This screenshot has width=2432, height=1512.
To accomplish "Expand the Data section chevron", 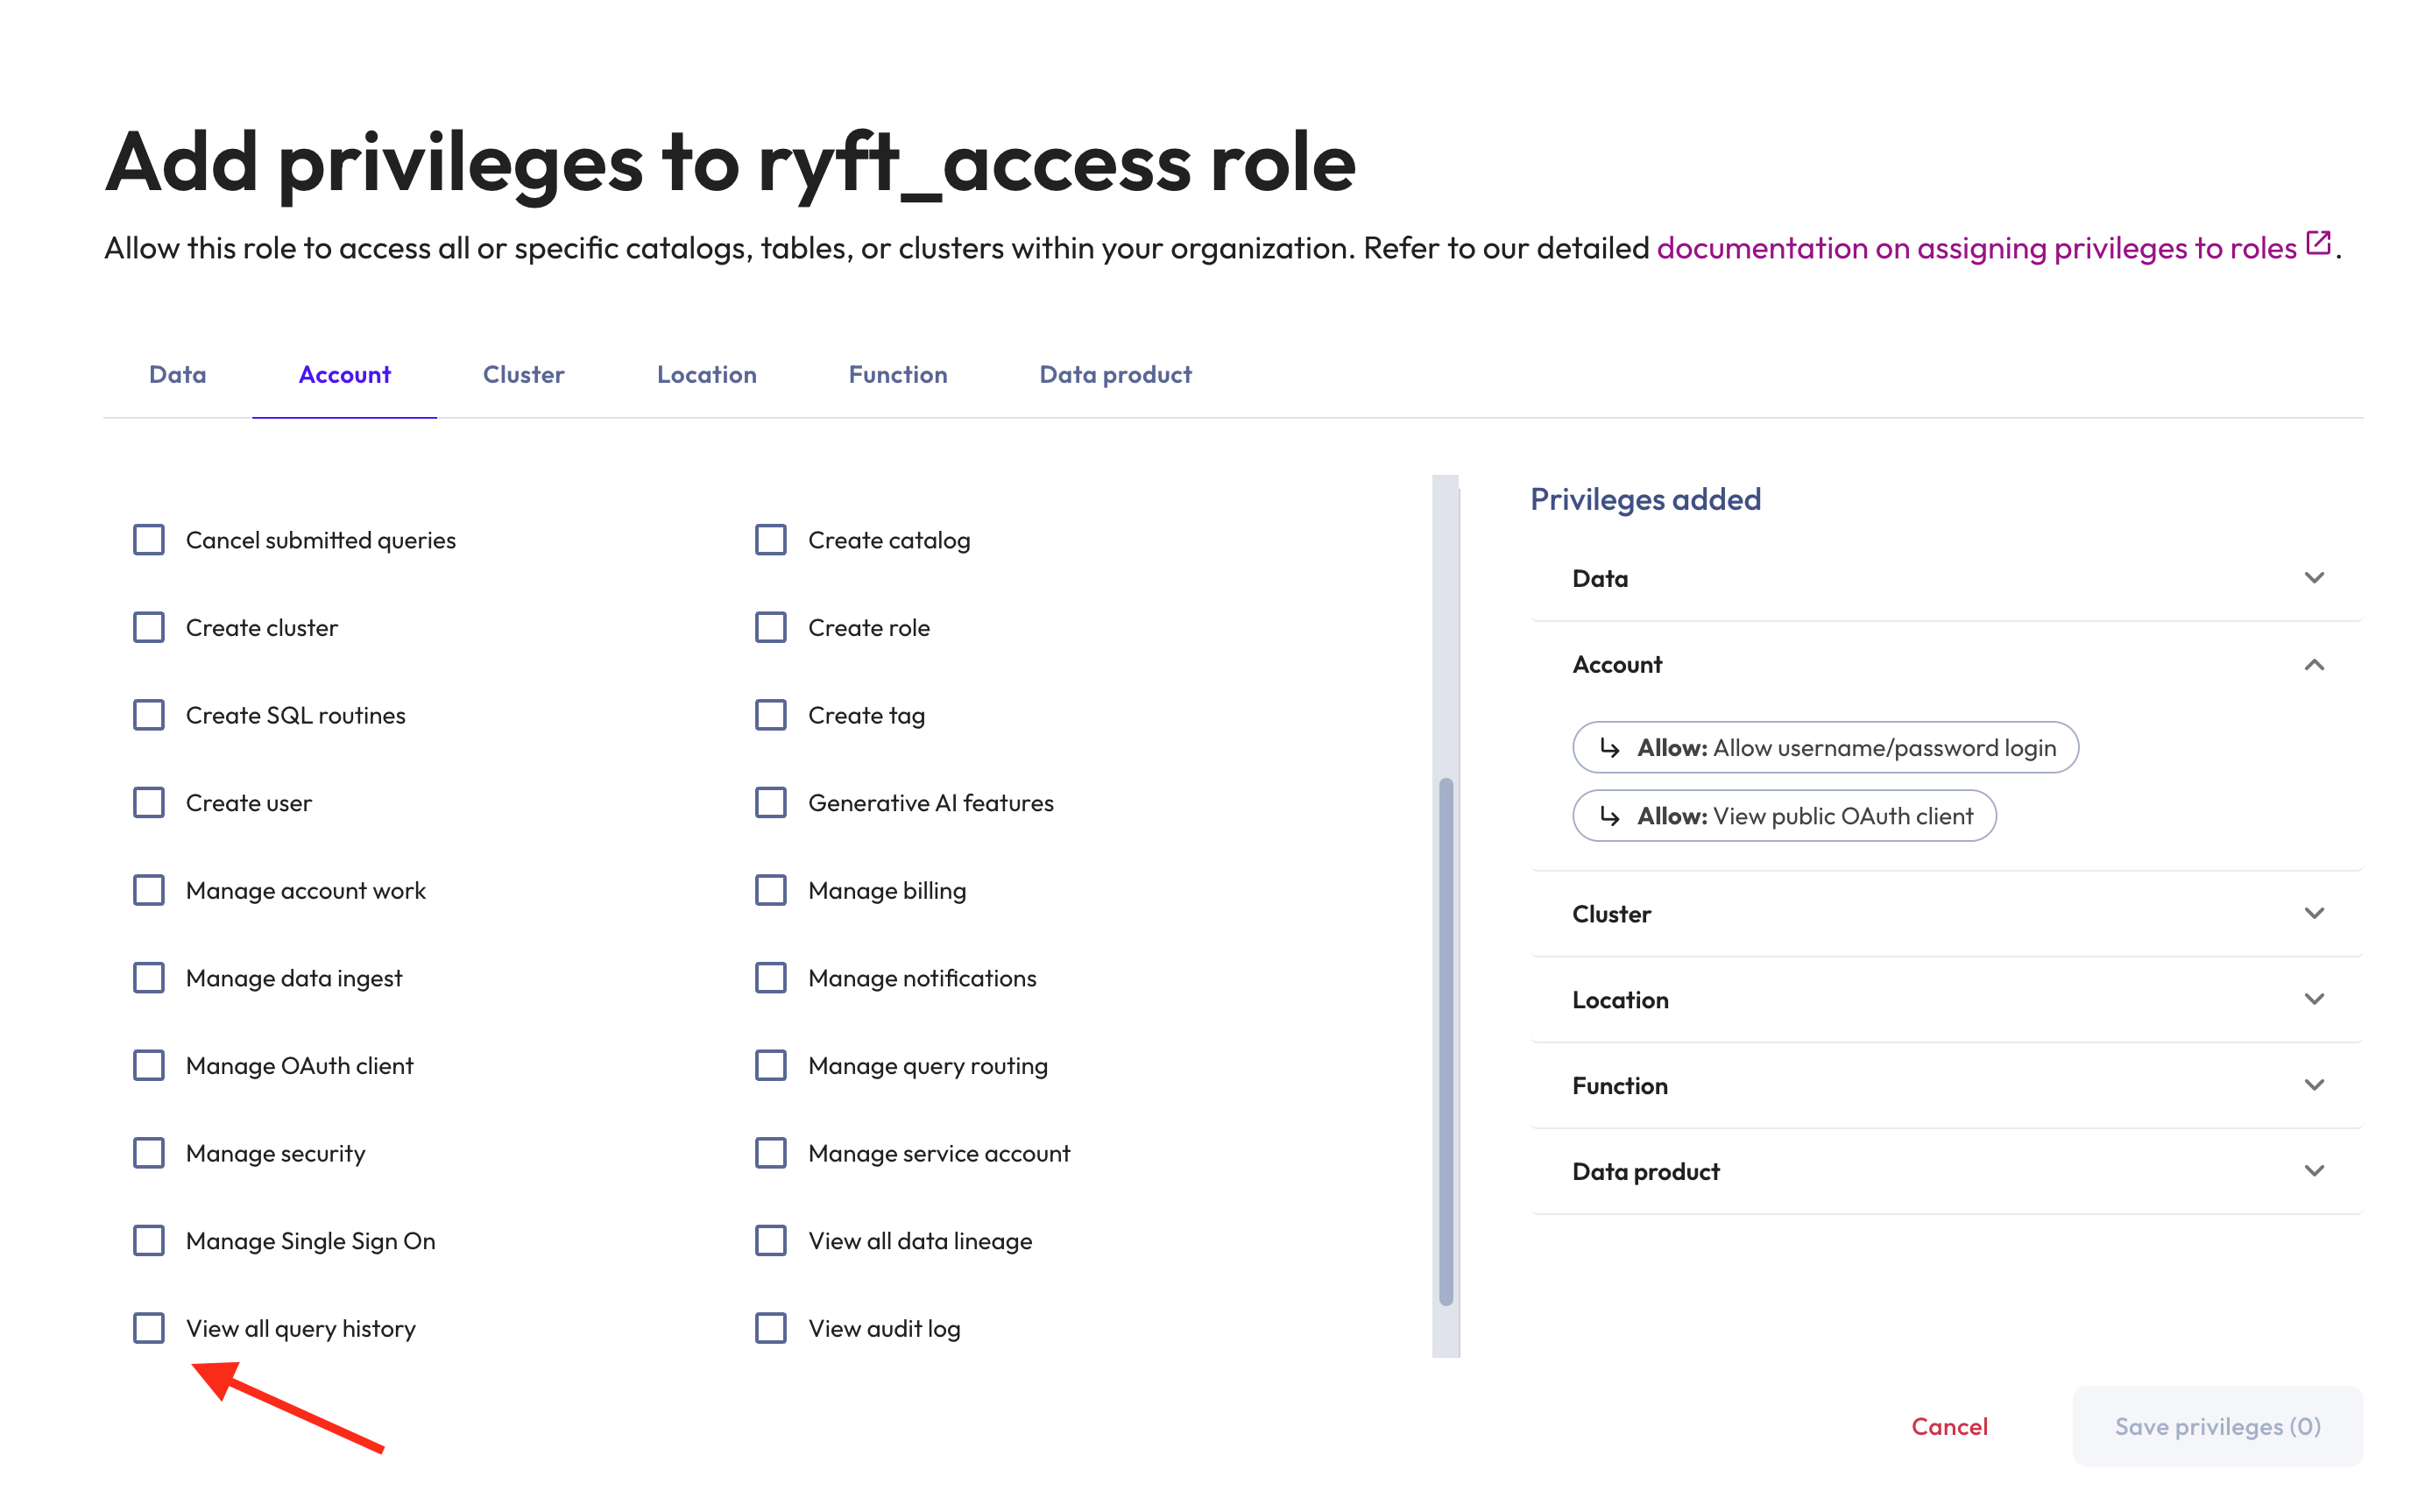I will (x=2313, y=578).
